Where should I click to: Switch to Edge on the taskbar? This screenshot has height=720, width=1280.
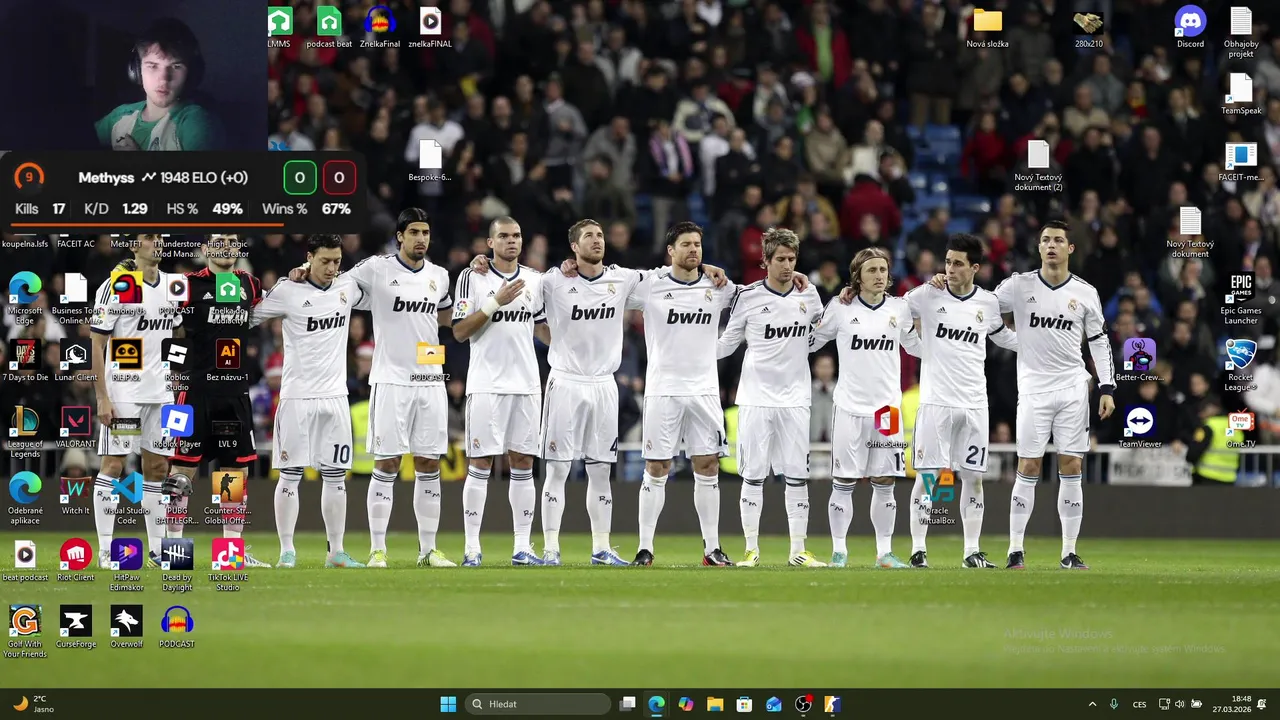[x=656, y=704]
